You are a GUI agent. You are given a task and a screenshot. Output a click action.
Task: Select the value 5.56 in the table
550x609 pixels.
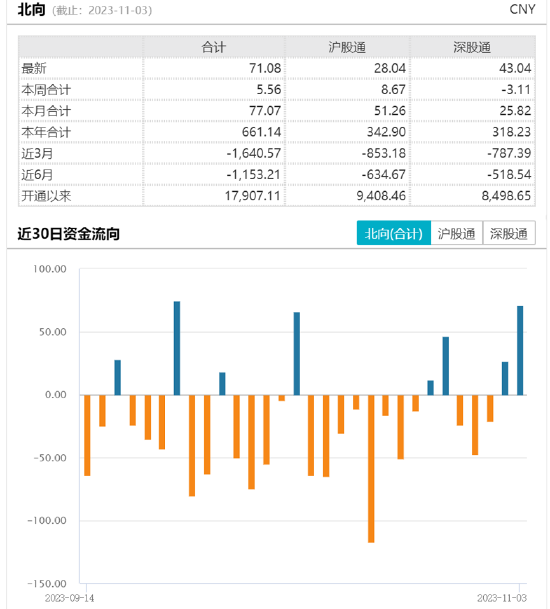[x=269, y=90]
